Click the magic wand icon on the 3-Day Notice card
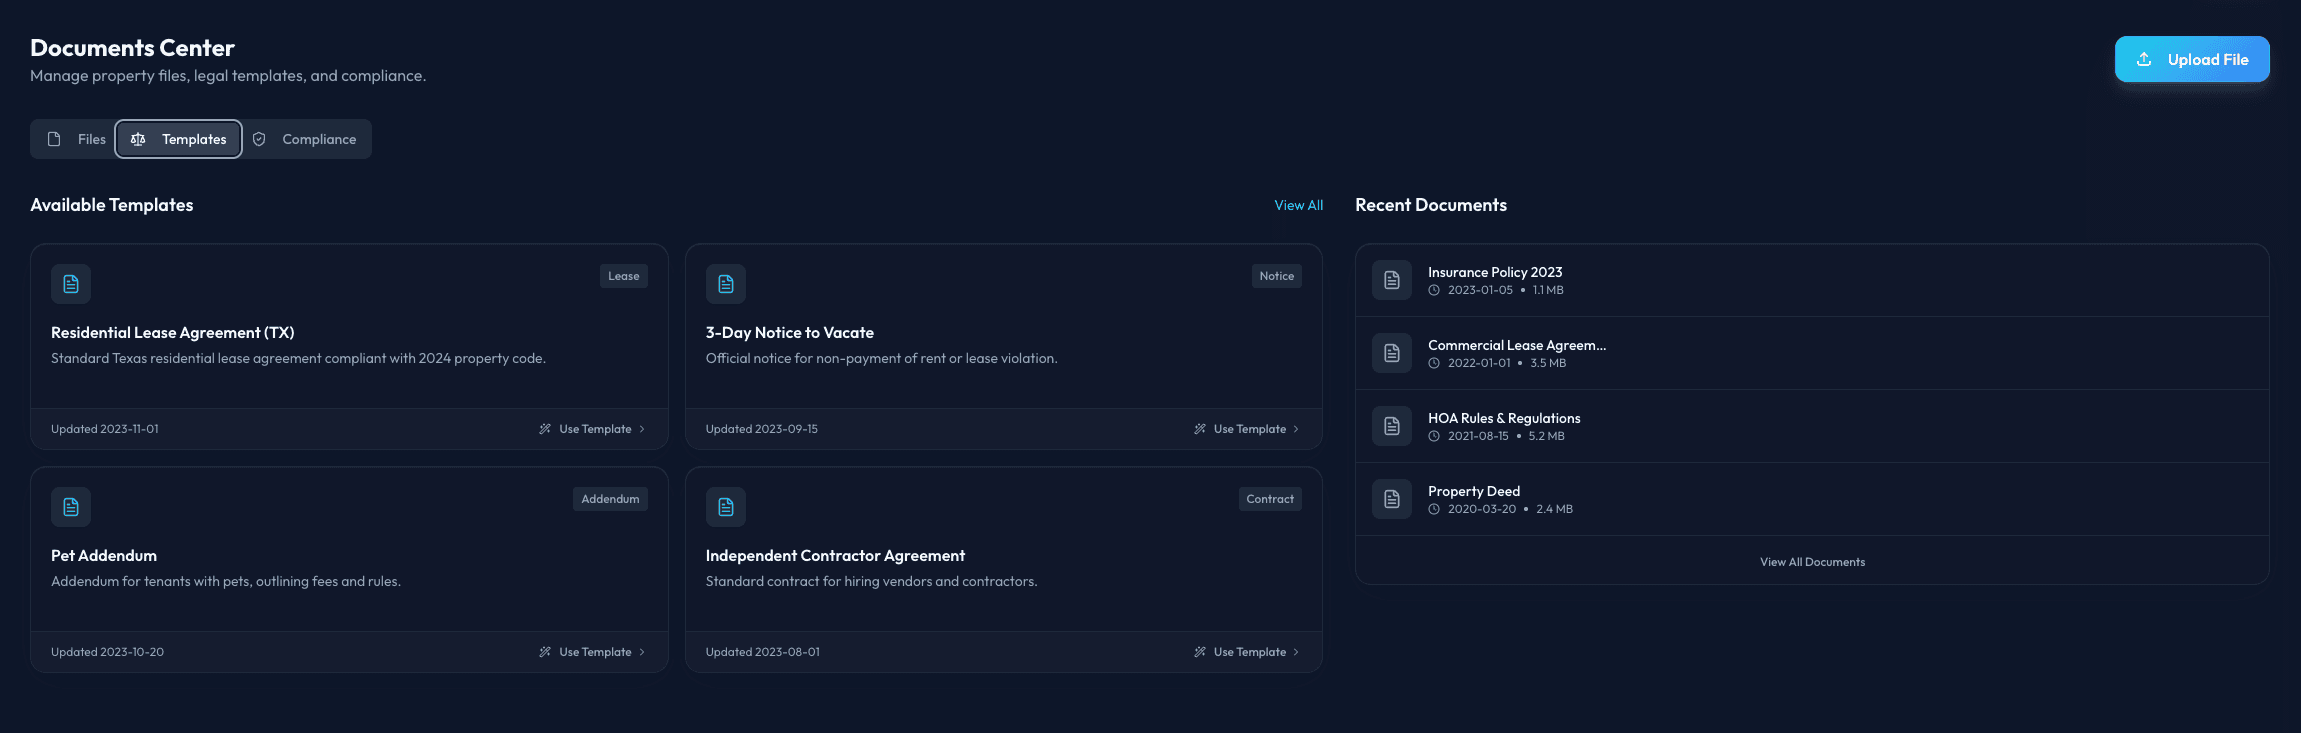Image resolution: width=2301 pixels, height=733 pixels. (x=1200, y=429)
